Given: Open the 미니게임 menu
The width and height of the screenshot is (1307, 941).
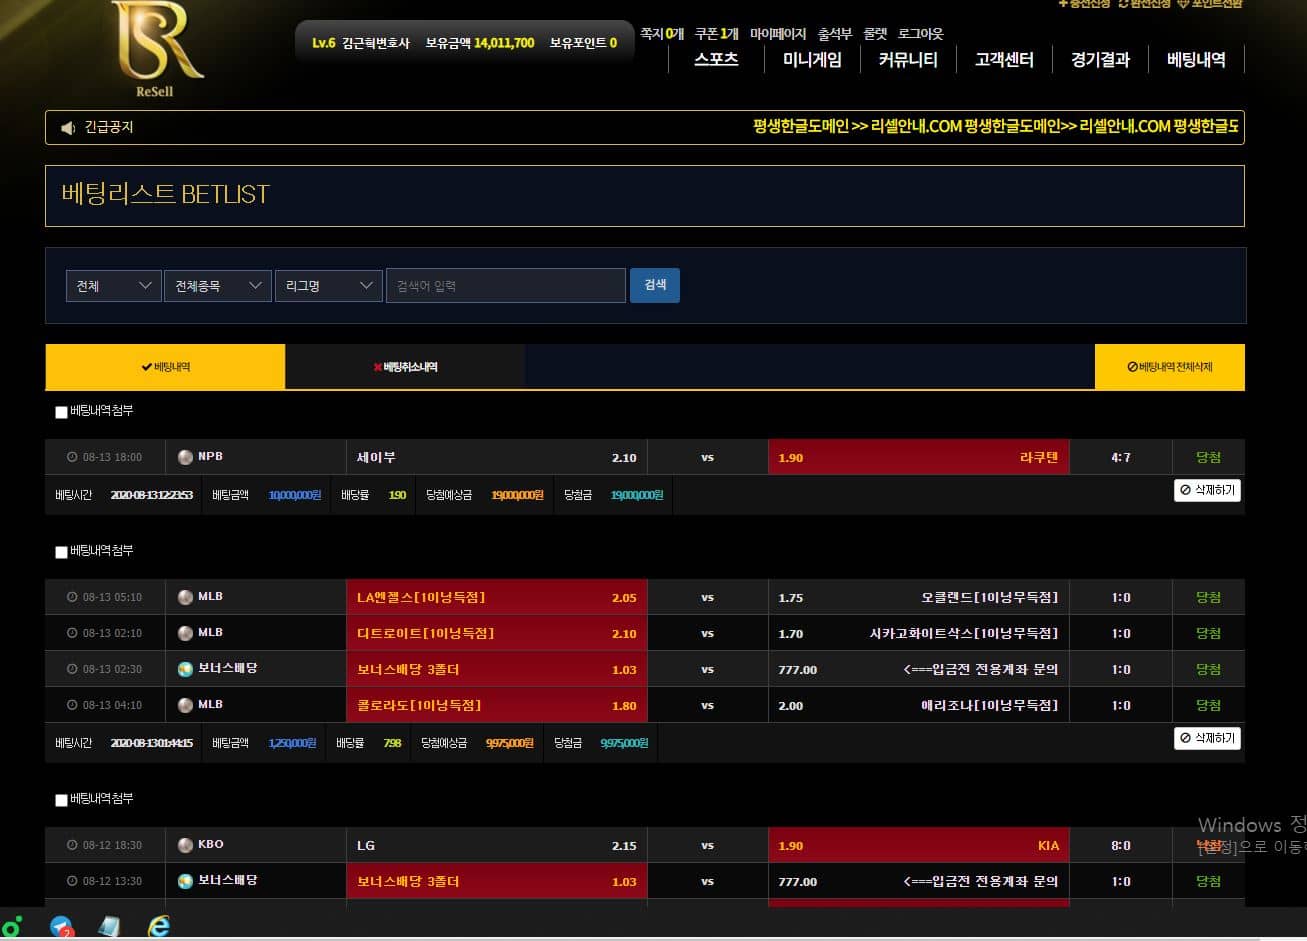Looking at the screenshot, I should tap(812, 60).
